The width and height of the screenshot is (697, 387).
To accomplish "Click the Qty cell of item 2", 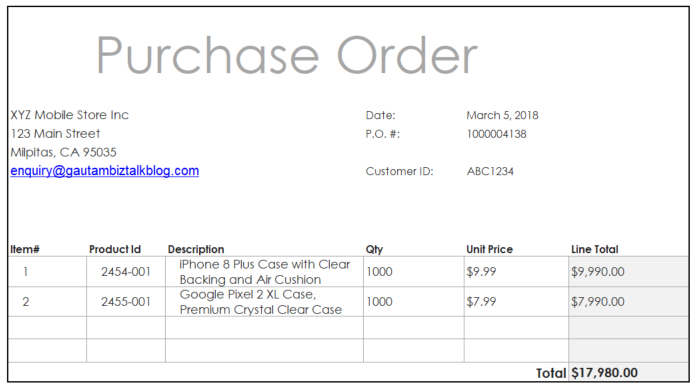I will click(413, 302).
